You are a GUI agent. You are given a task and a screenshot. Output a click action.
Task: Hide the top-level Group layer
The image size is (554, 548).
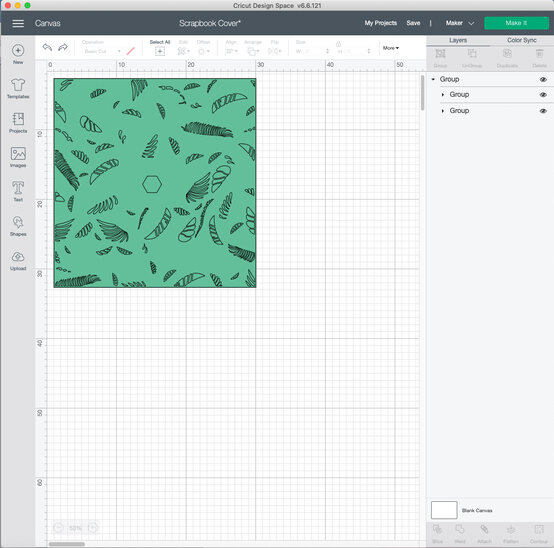click(x=543, y=79)
